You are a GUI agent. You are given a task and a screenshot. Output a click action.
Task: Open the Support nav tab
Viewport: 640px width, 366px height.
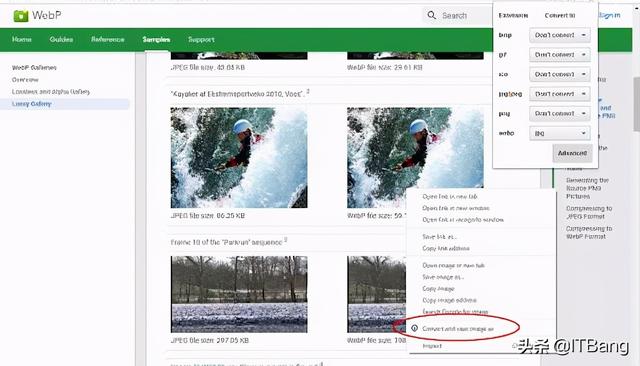coord(201,40)
